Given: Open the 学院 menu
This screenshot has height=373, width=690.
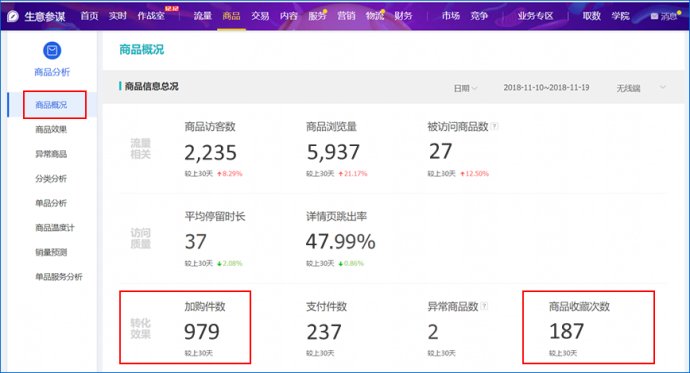Looking at the screenshot, I should coord(620,16).
